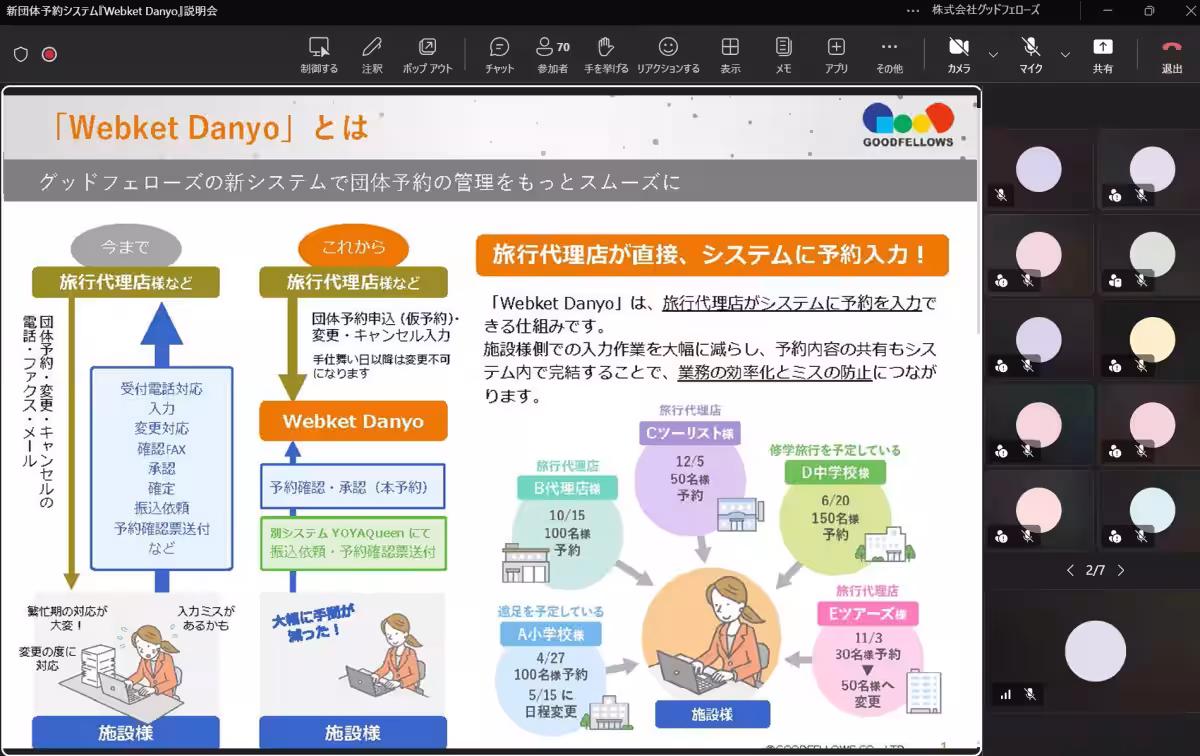Go to next participant page arrow
The image size is (1200, 756).
click(x=1121, y=570)
